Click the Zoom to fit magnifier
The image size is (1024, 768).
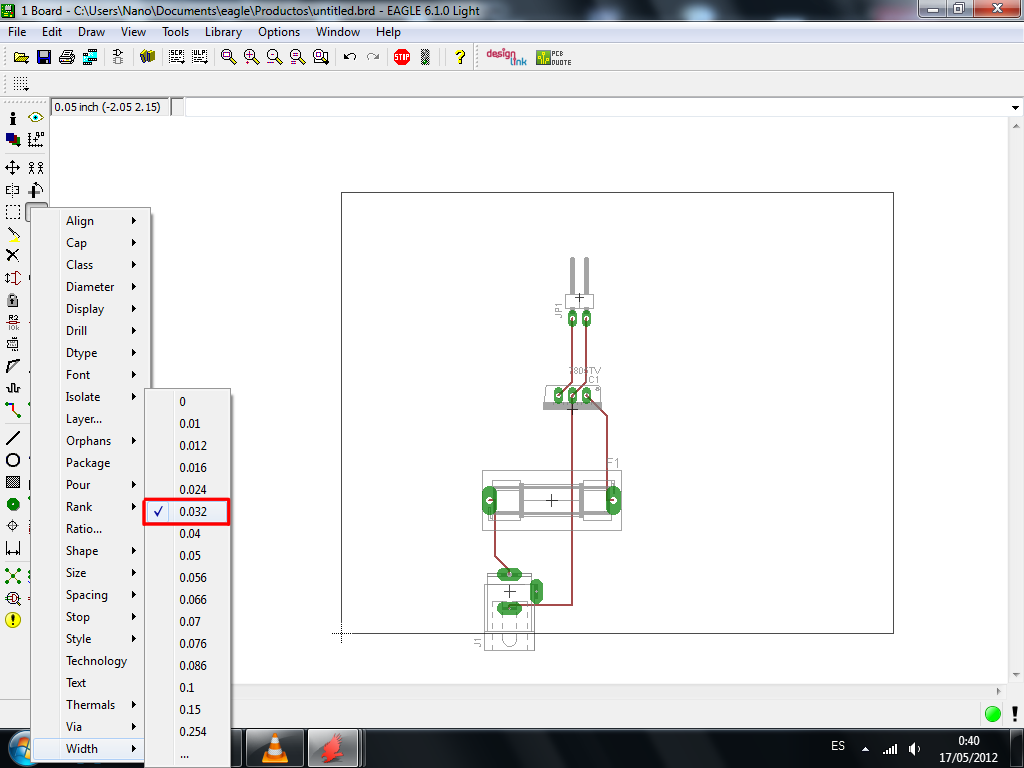[228, 57]
